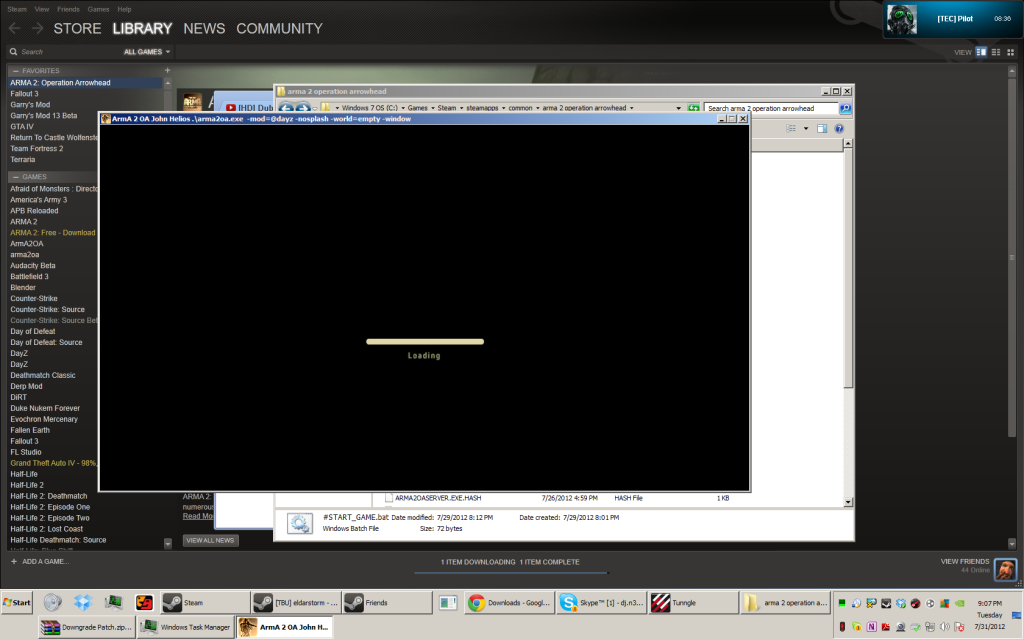Go to the COMMUNITY tab

click(x=278, y=28)
